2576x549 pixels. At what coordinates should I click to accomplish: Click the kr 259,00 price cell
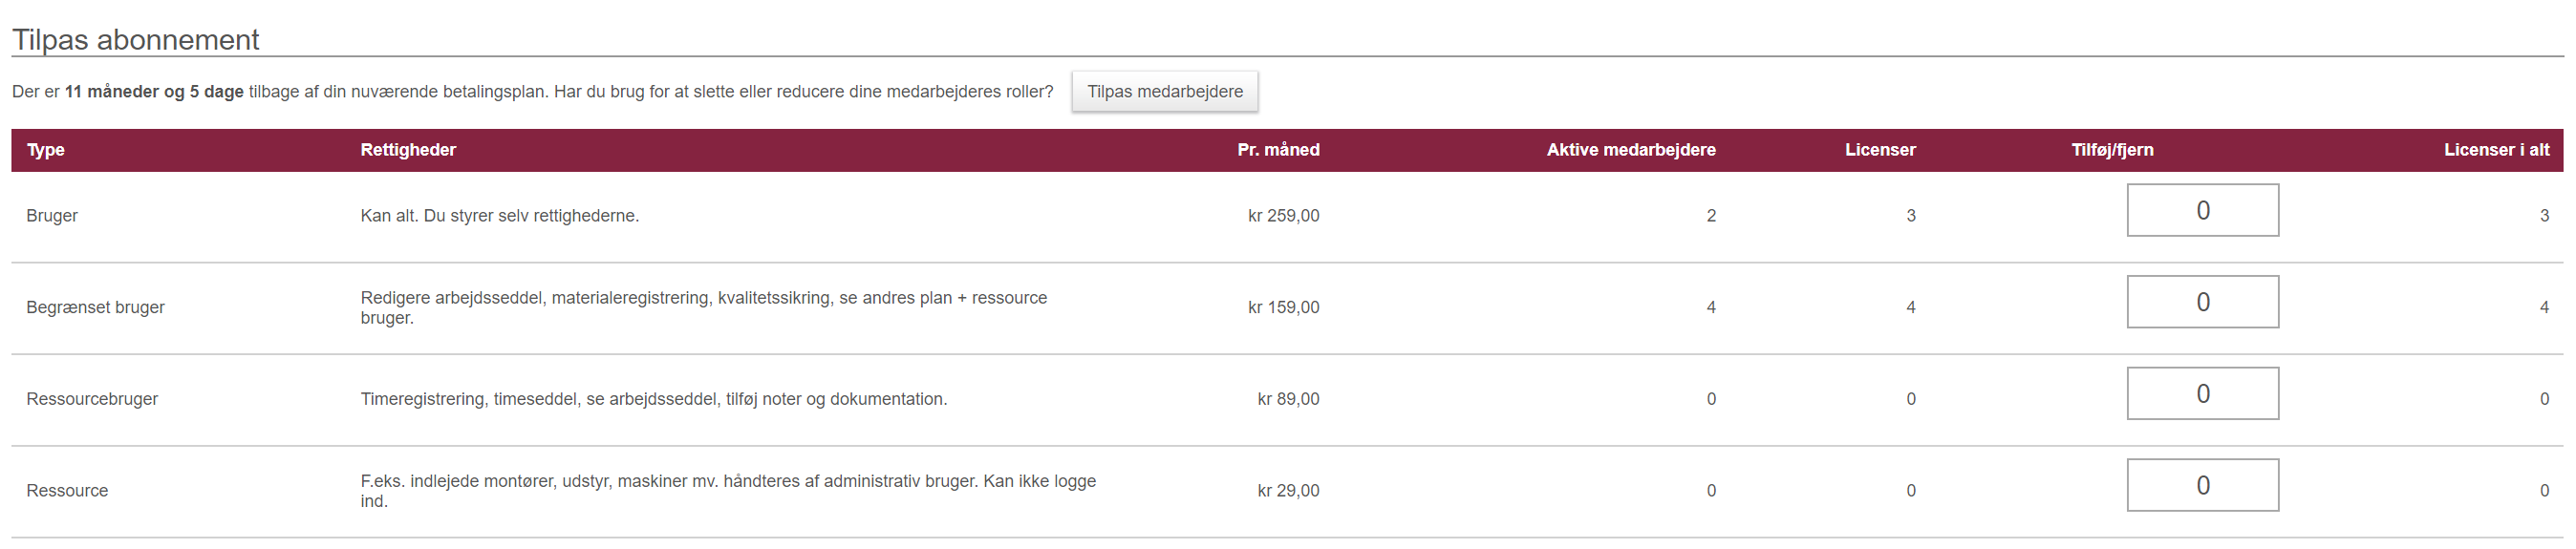[1283, 216]
